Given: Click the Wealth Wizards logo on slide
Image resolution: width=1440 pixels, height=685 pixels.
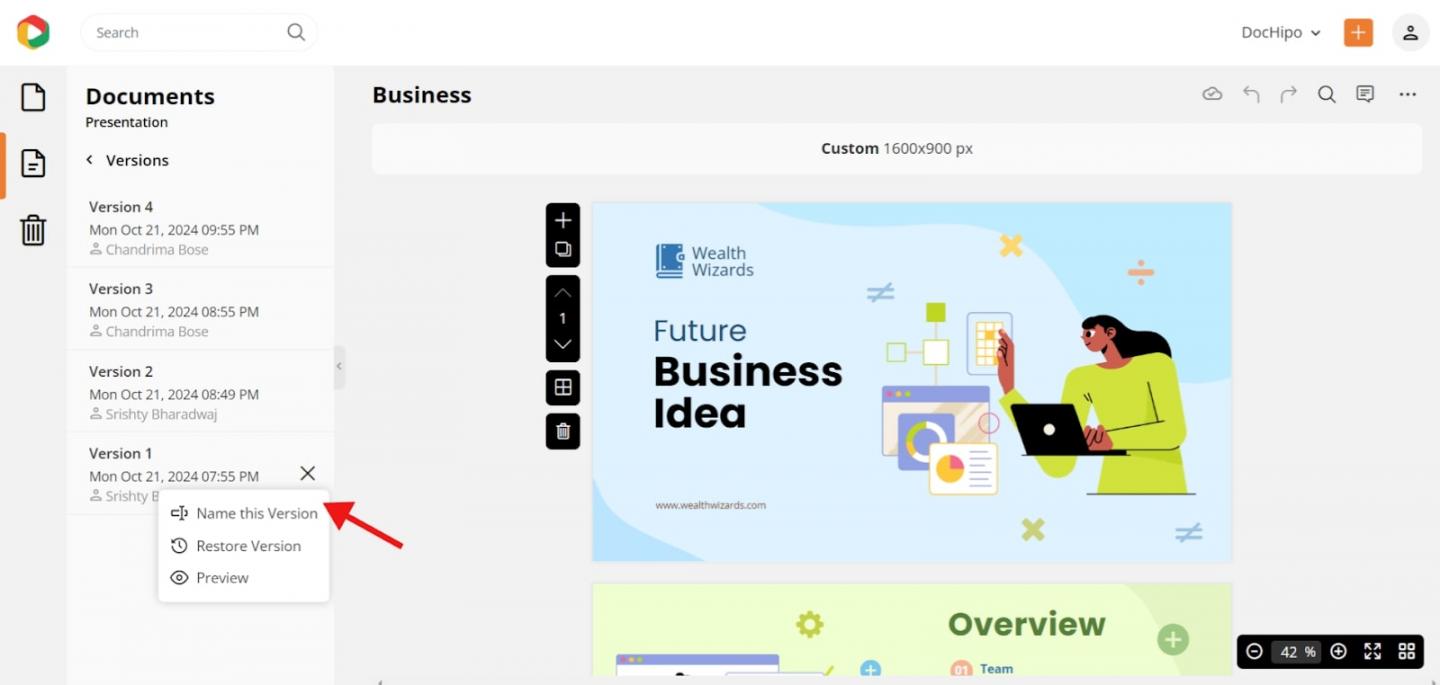Looking at the screenshot, I should coord(705,261).
